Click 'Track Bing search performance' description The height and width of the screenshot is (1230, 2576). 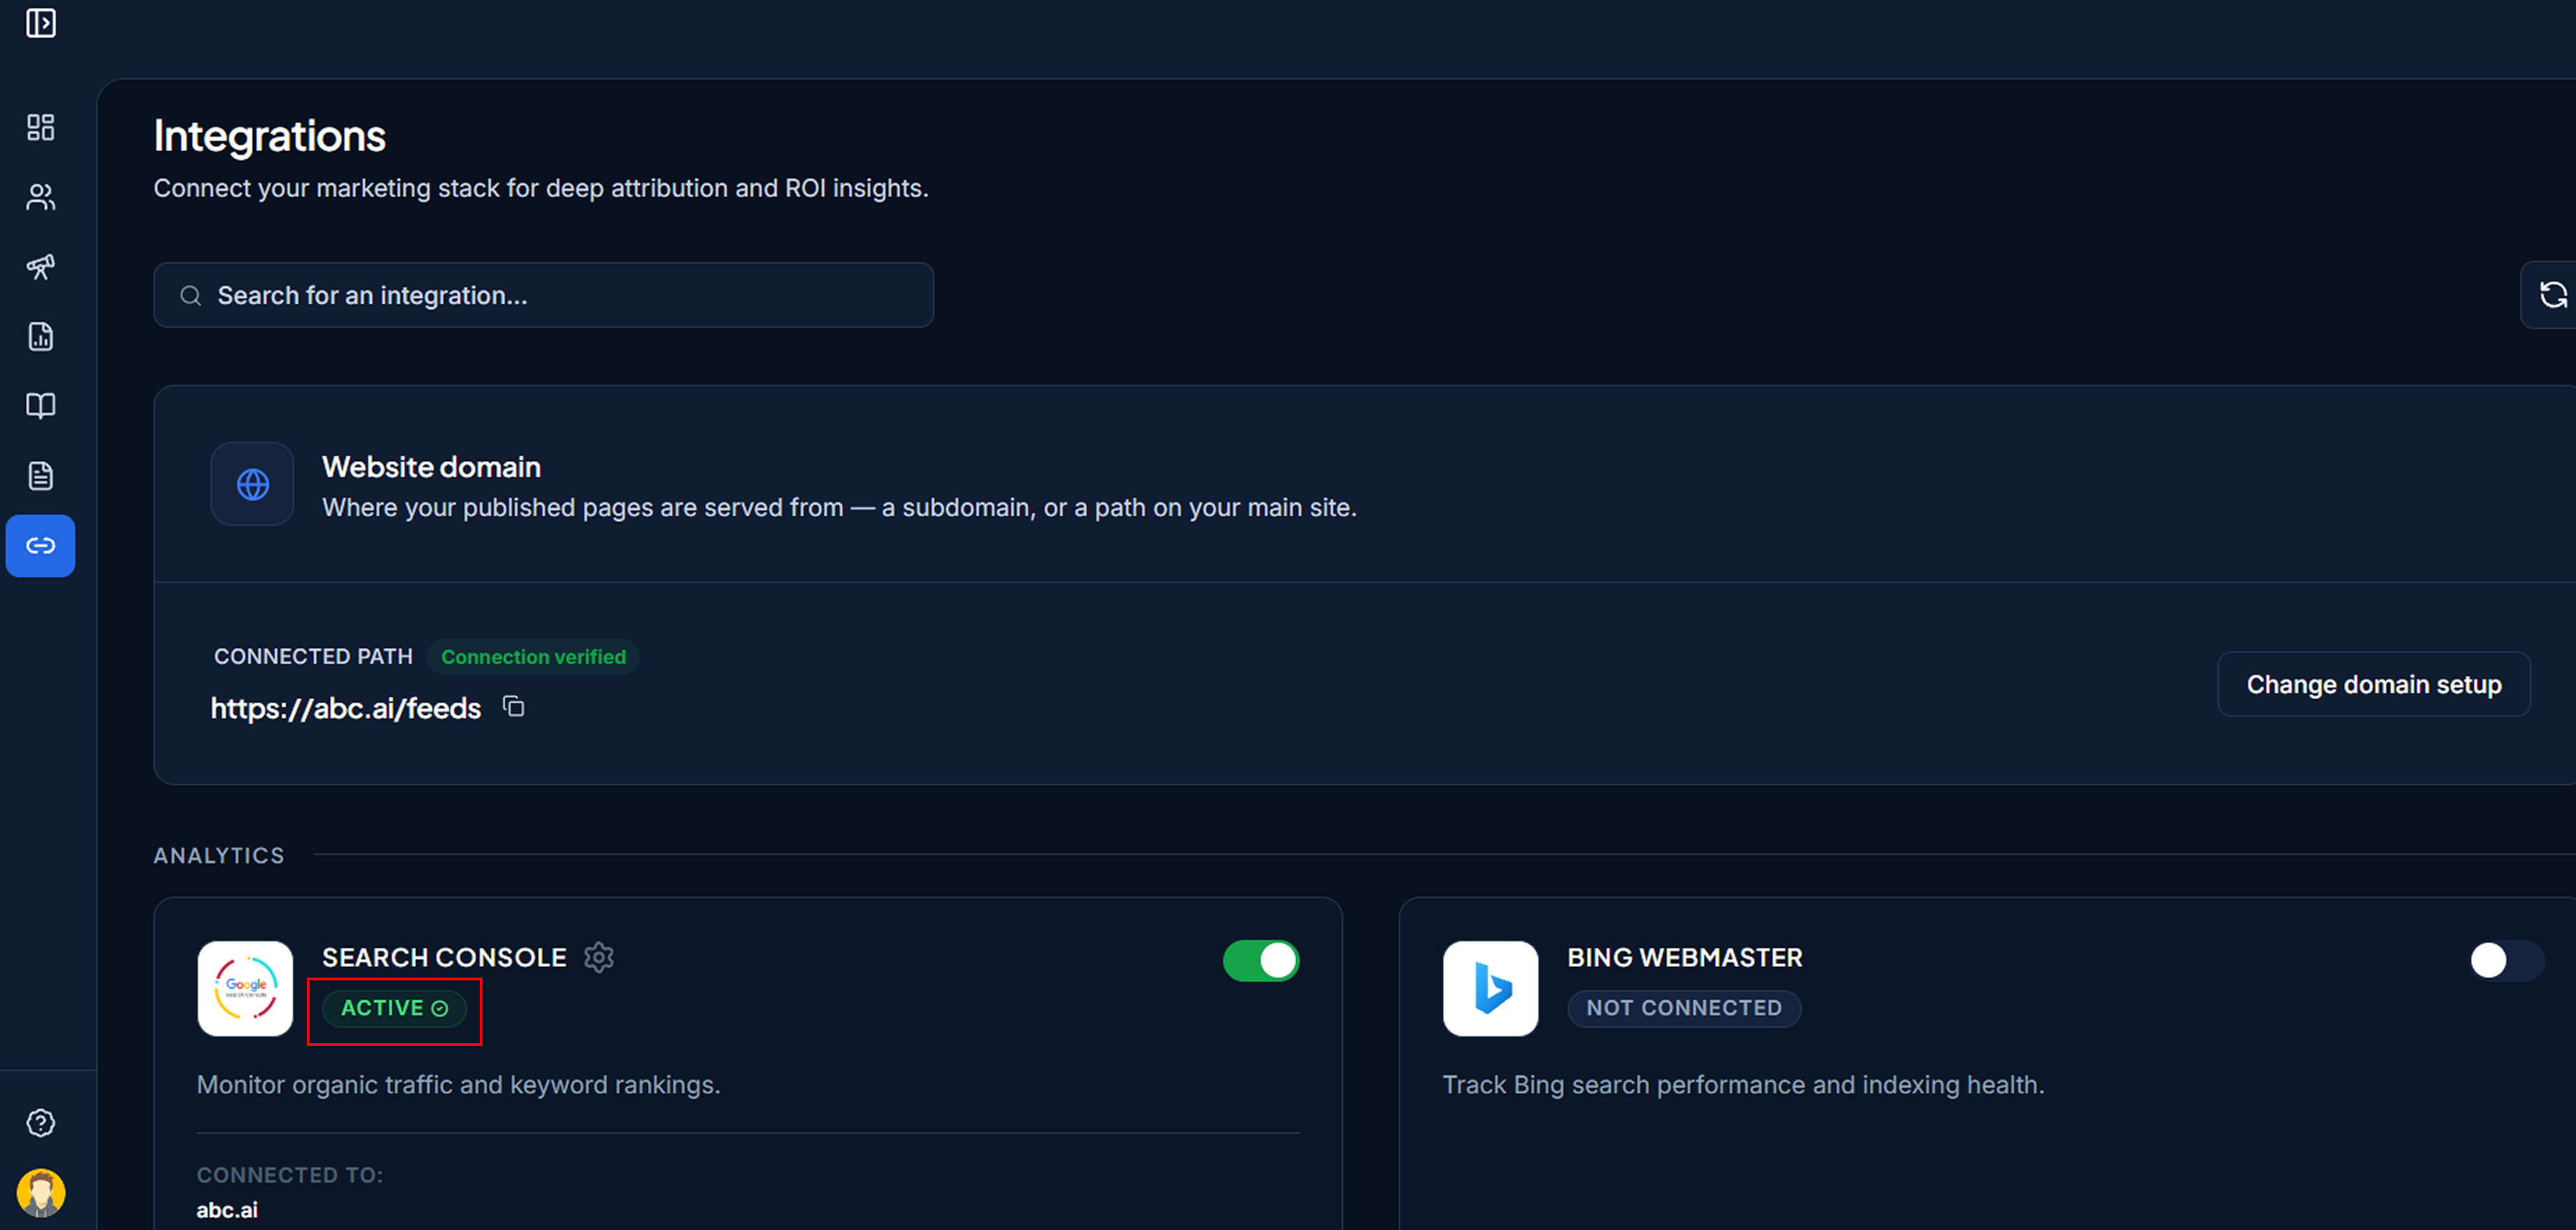coord(1743,1085)
